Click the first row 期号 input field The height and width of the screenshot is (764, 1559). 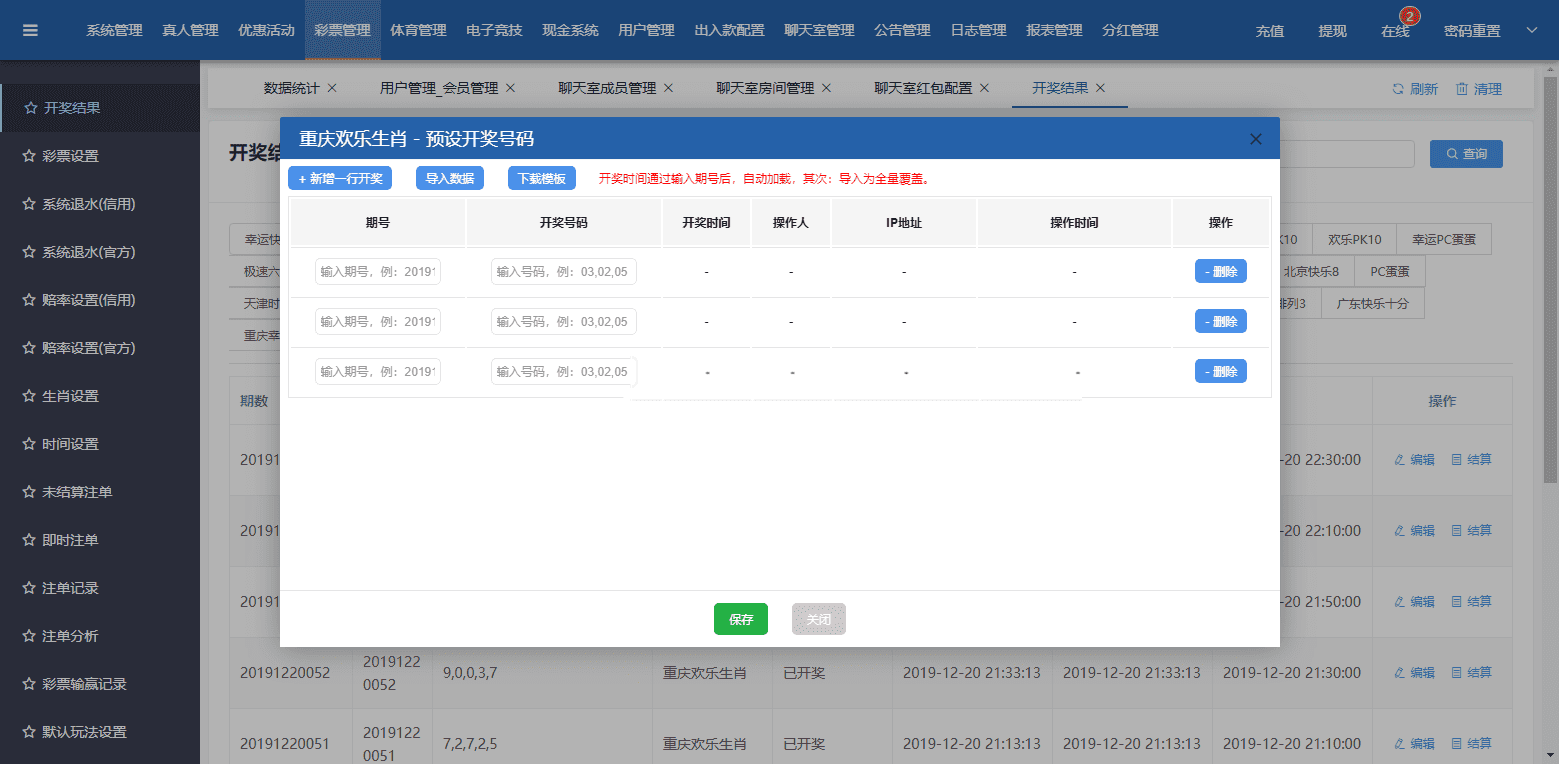378,272
